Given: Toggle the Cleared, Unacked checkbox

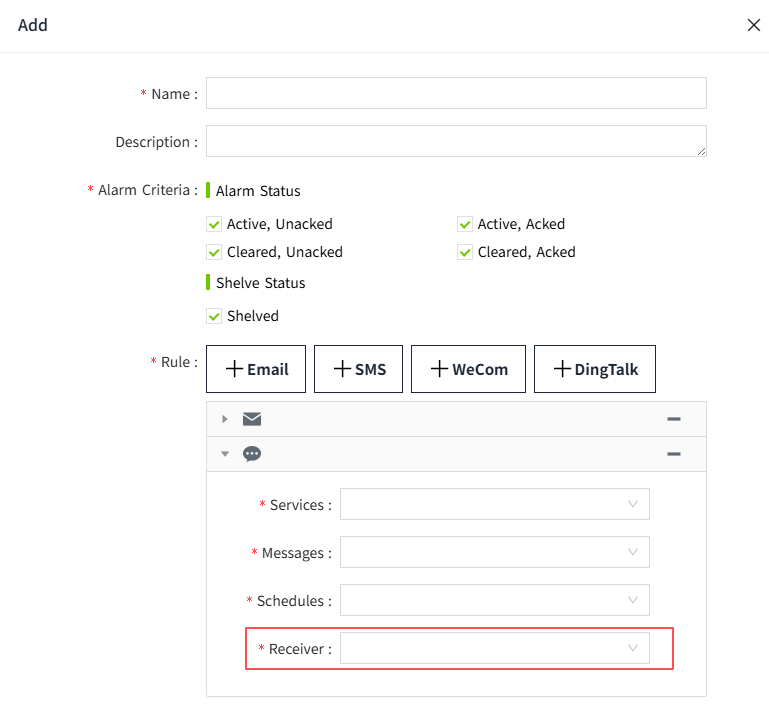Looking at the screenshot, I should (x=214, y=252).
